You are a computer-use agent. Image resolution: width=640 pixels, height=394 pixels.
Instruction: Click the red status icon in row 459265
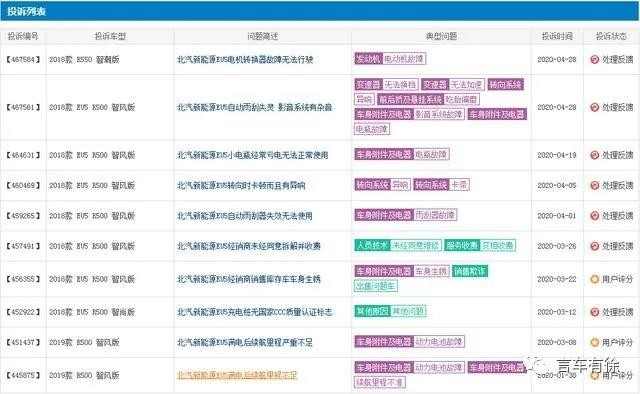click(594, 216)
